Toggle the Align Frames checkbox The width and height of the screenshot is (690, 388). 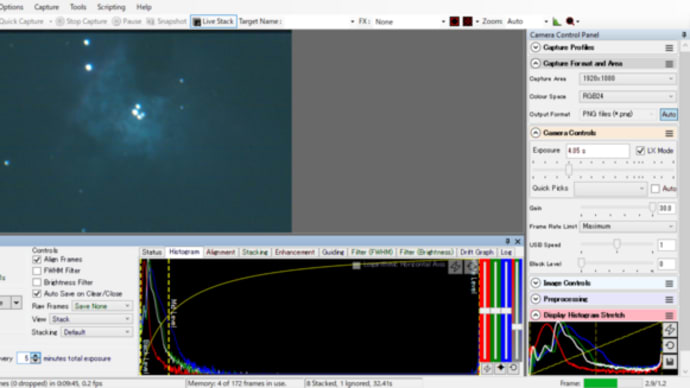click(x=37, y=260)
